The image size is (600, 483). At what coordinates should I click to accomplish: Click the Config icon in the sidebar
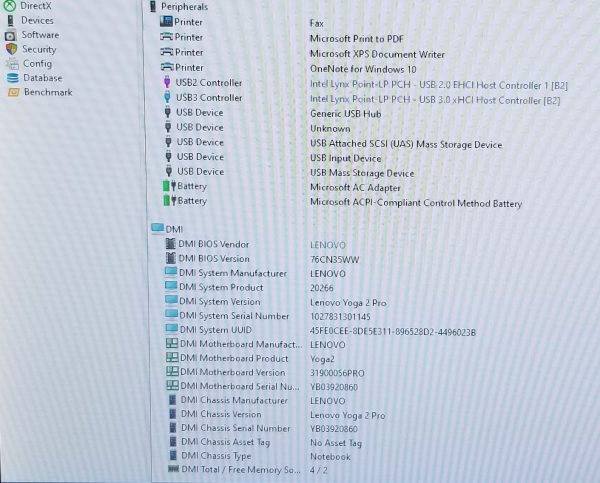(11, 63)
